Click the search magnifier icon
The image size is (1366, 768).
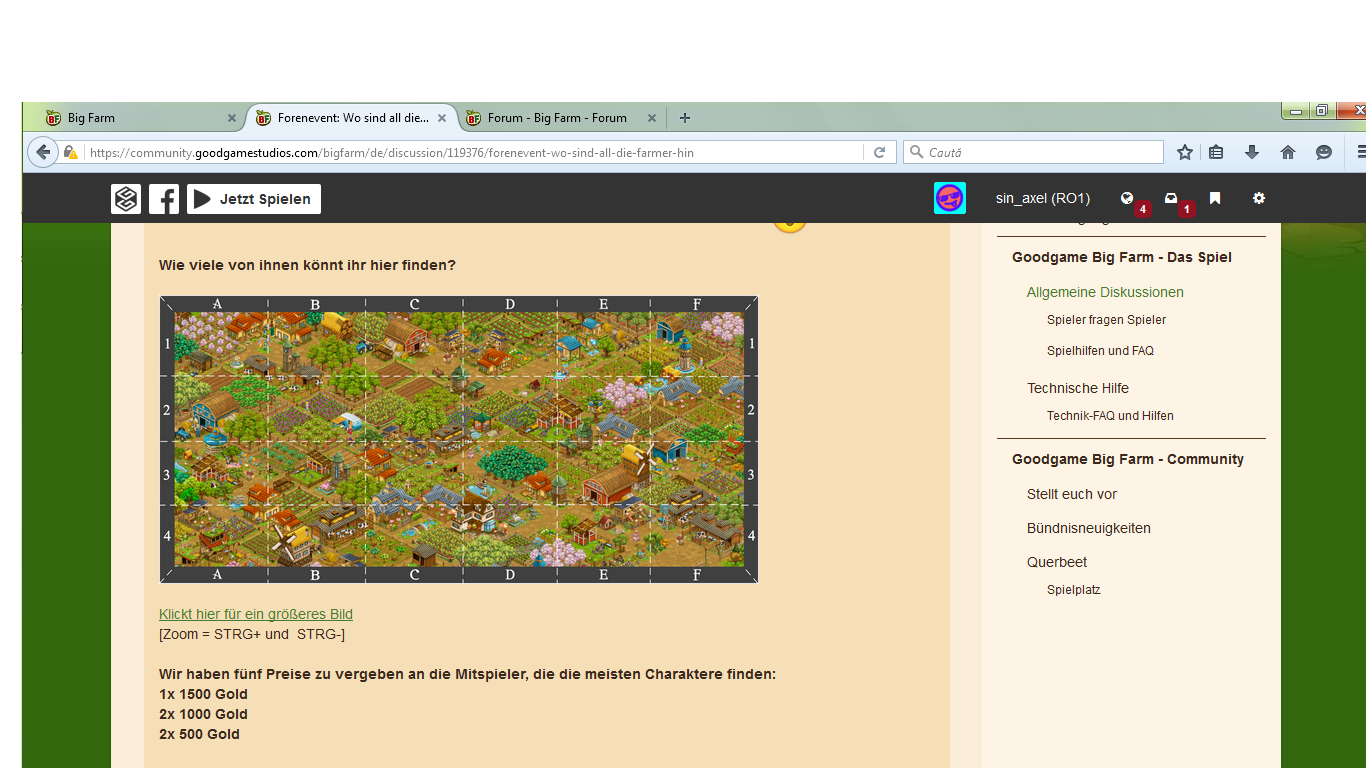pyautogui.click(x=916, y=152)
